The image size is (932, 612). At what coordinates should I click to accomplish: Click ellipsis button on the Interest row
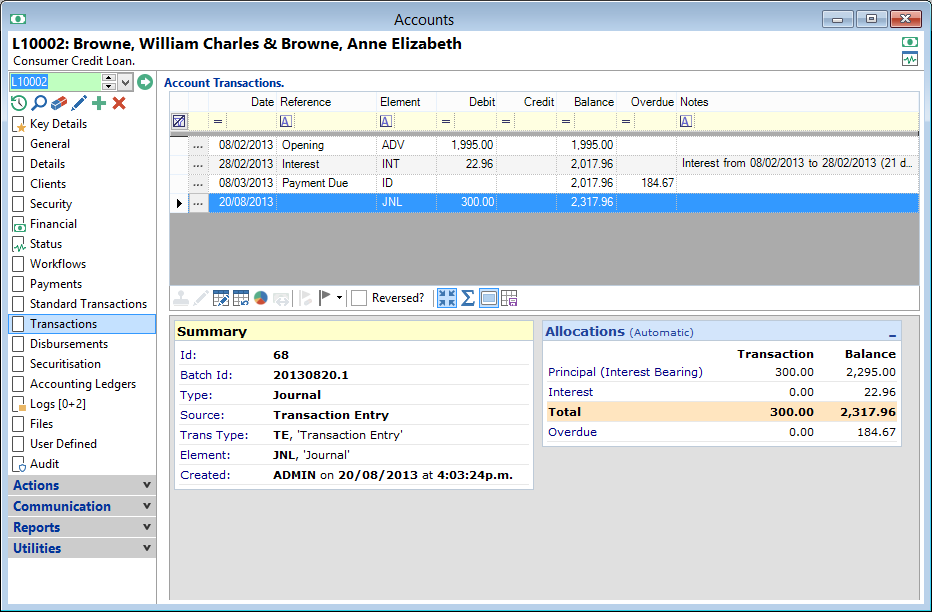198,165
